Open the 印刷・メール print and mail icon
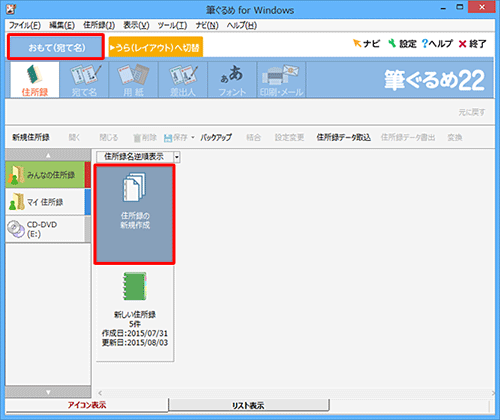Viewport: 500px width, 420px height. pos(281,80)
